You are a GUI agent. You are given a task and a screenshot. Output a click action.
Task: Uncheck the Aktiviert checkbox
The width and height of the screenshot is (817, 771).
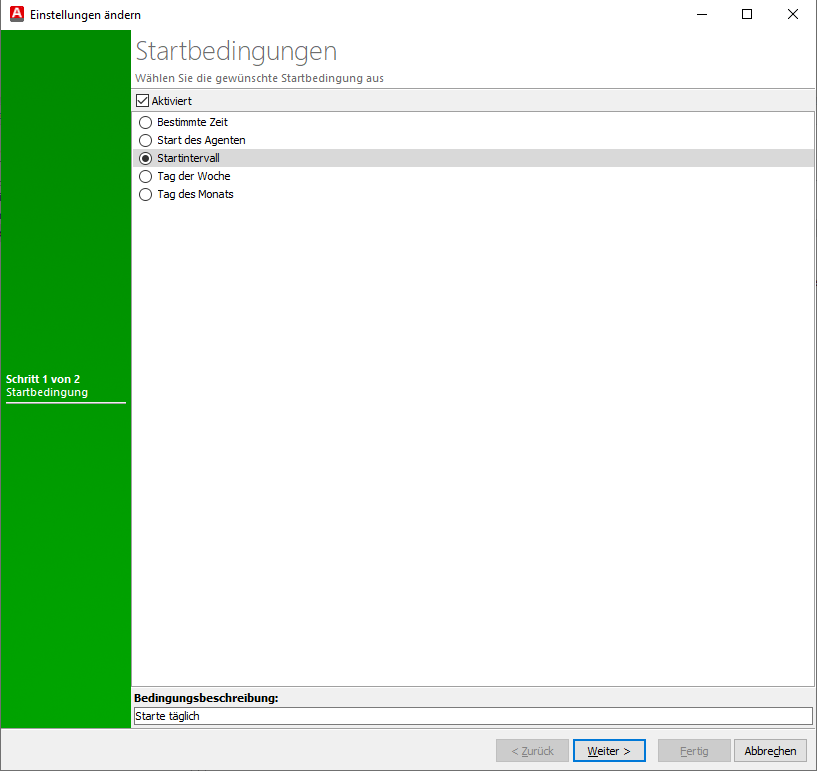pos(142,100)
